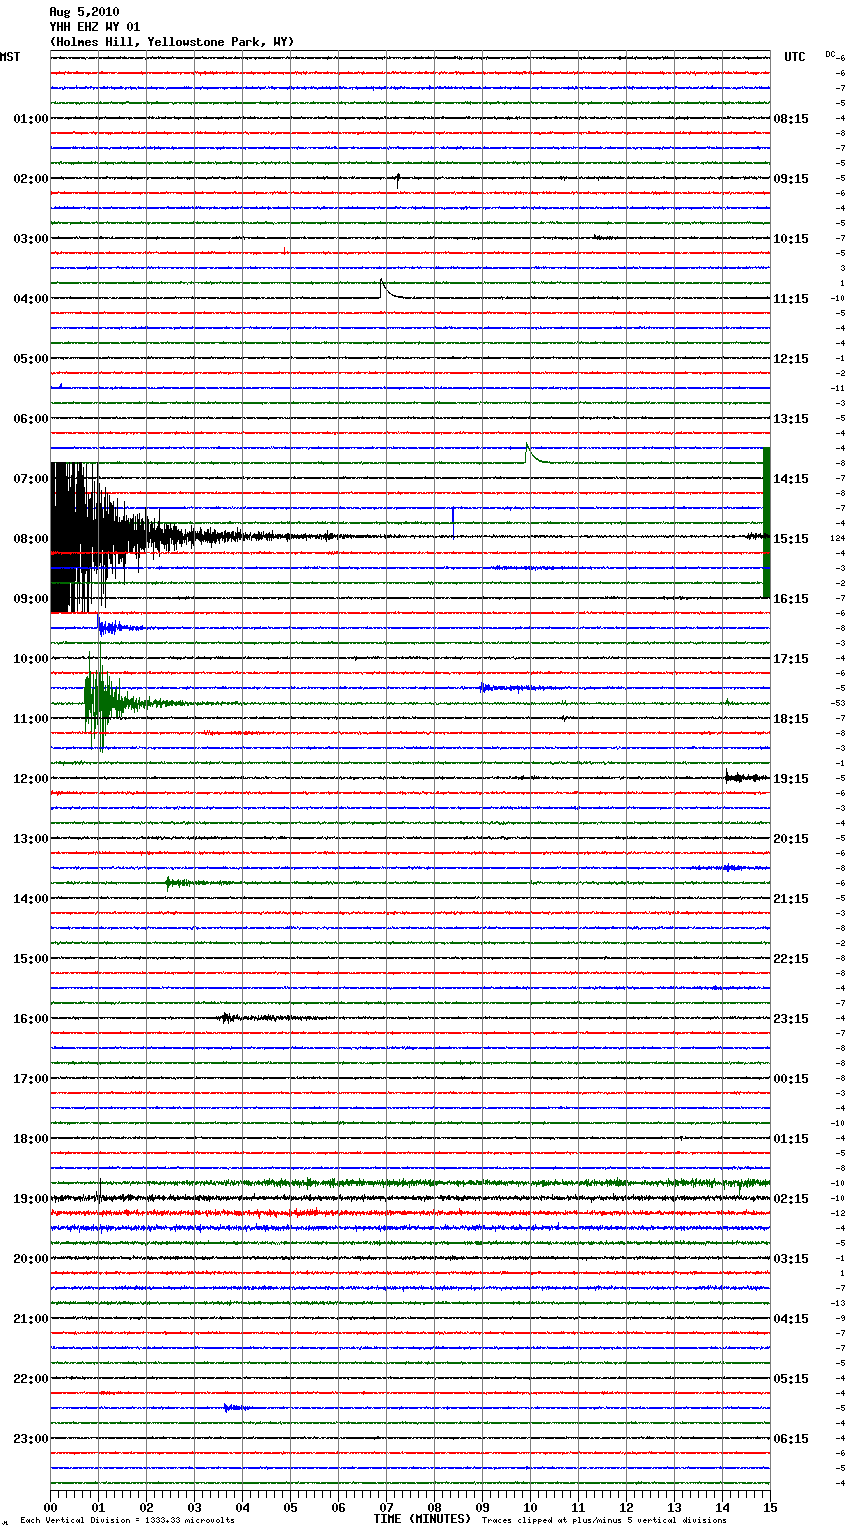
Task: Click the blue vertical spike above the 08:00 trace
Action: pyautogui.click(x=453, y=521)
